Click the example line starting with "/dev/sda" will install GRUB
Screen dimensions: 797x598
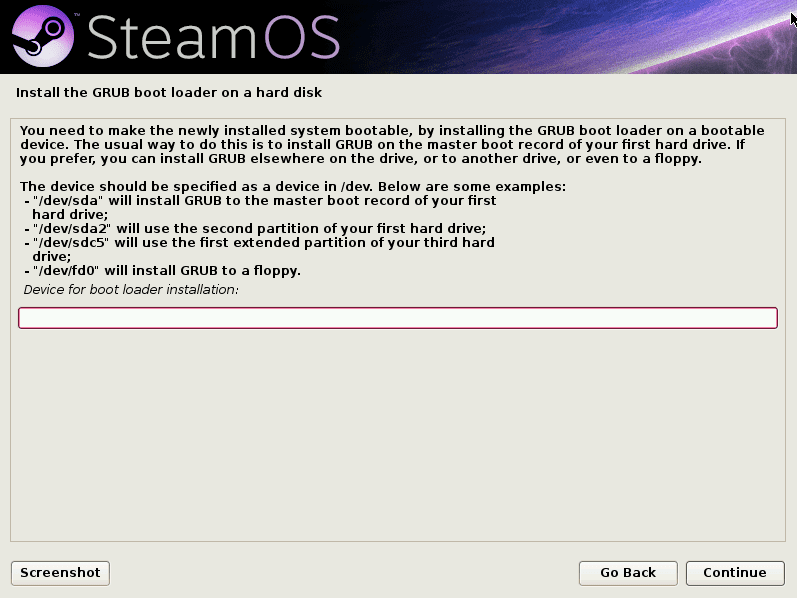pos(260,207)
